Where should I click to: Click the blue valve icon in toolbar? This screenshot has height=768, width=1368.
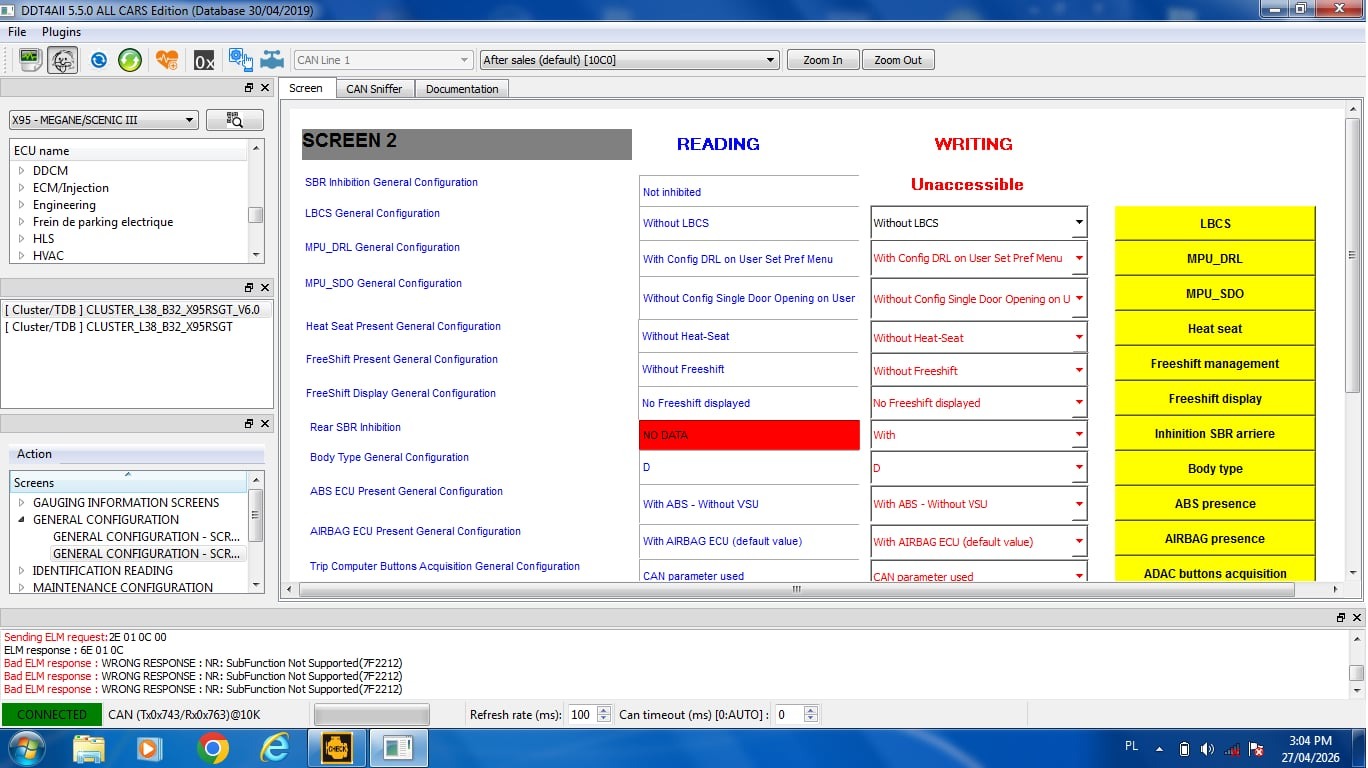(272, 60)
